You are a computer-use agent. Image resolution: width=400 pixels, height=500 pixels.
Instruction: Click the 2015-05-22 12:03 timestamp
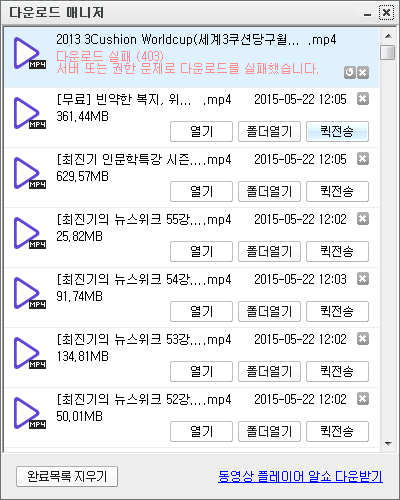coord(300,279)
